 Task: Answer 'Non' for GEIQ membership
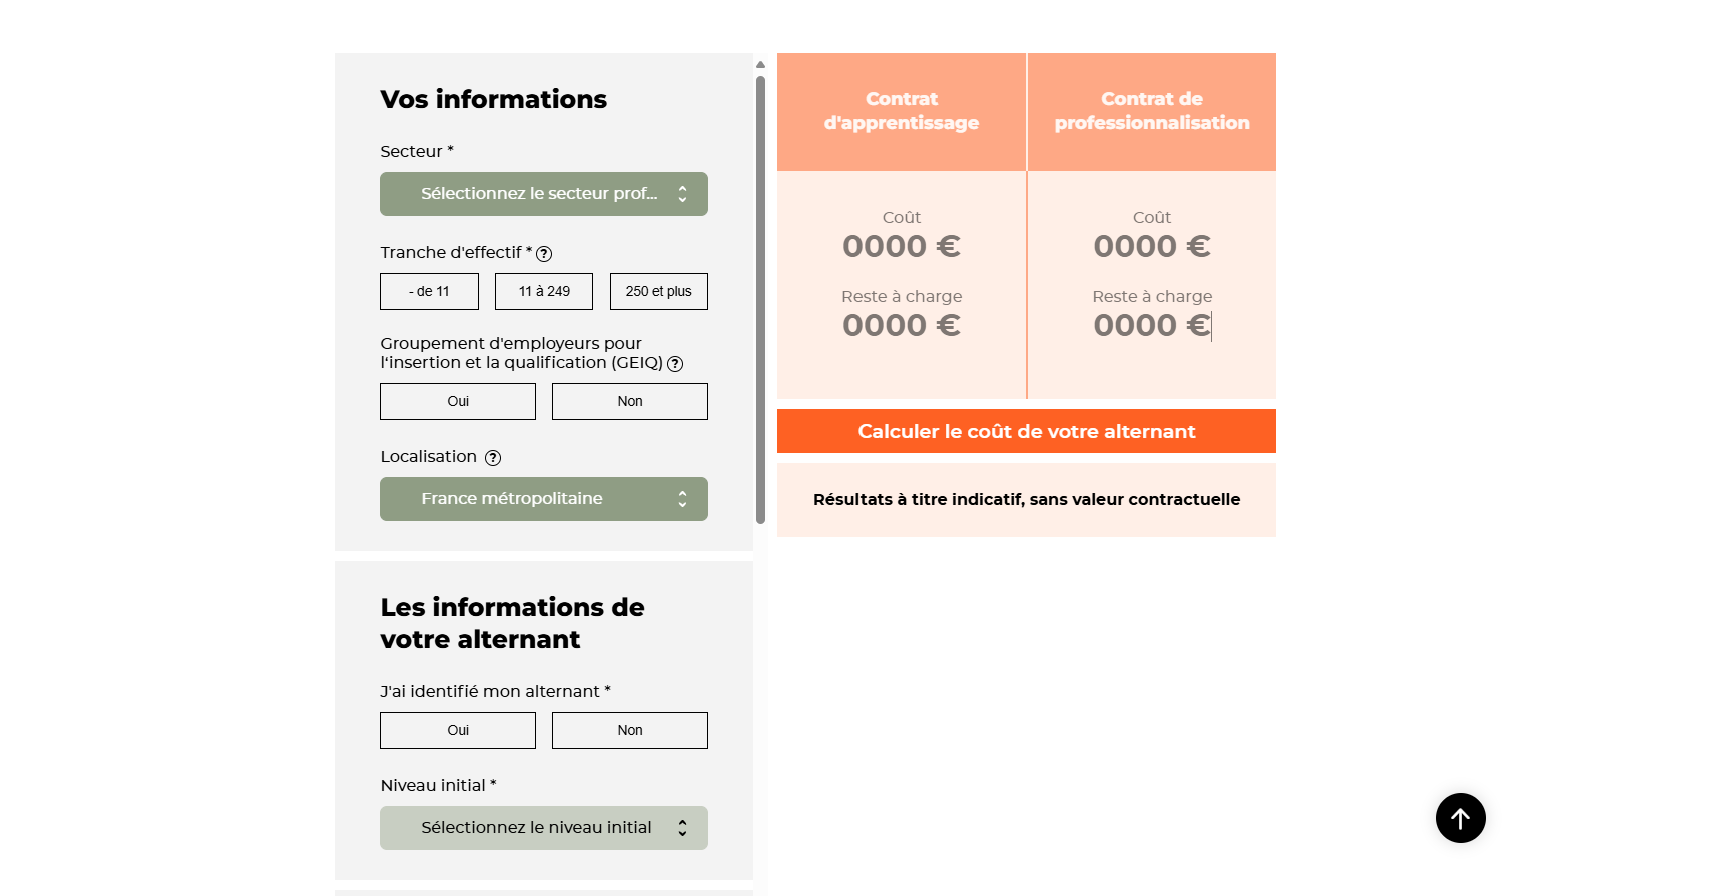629,401
